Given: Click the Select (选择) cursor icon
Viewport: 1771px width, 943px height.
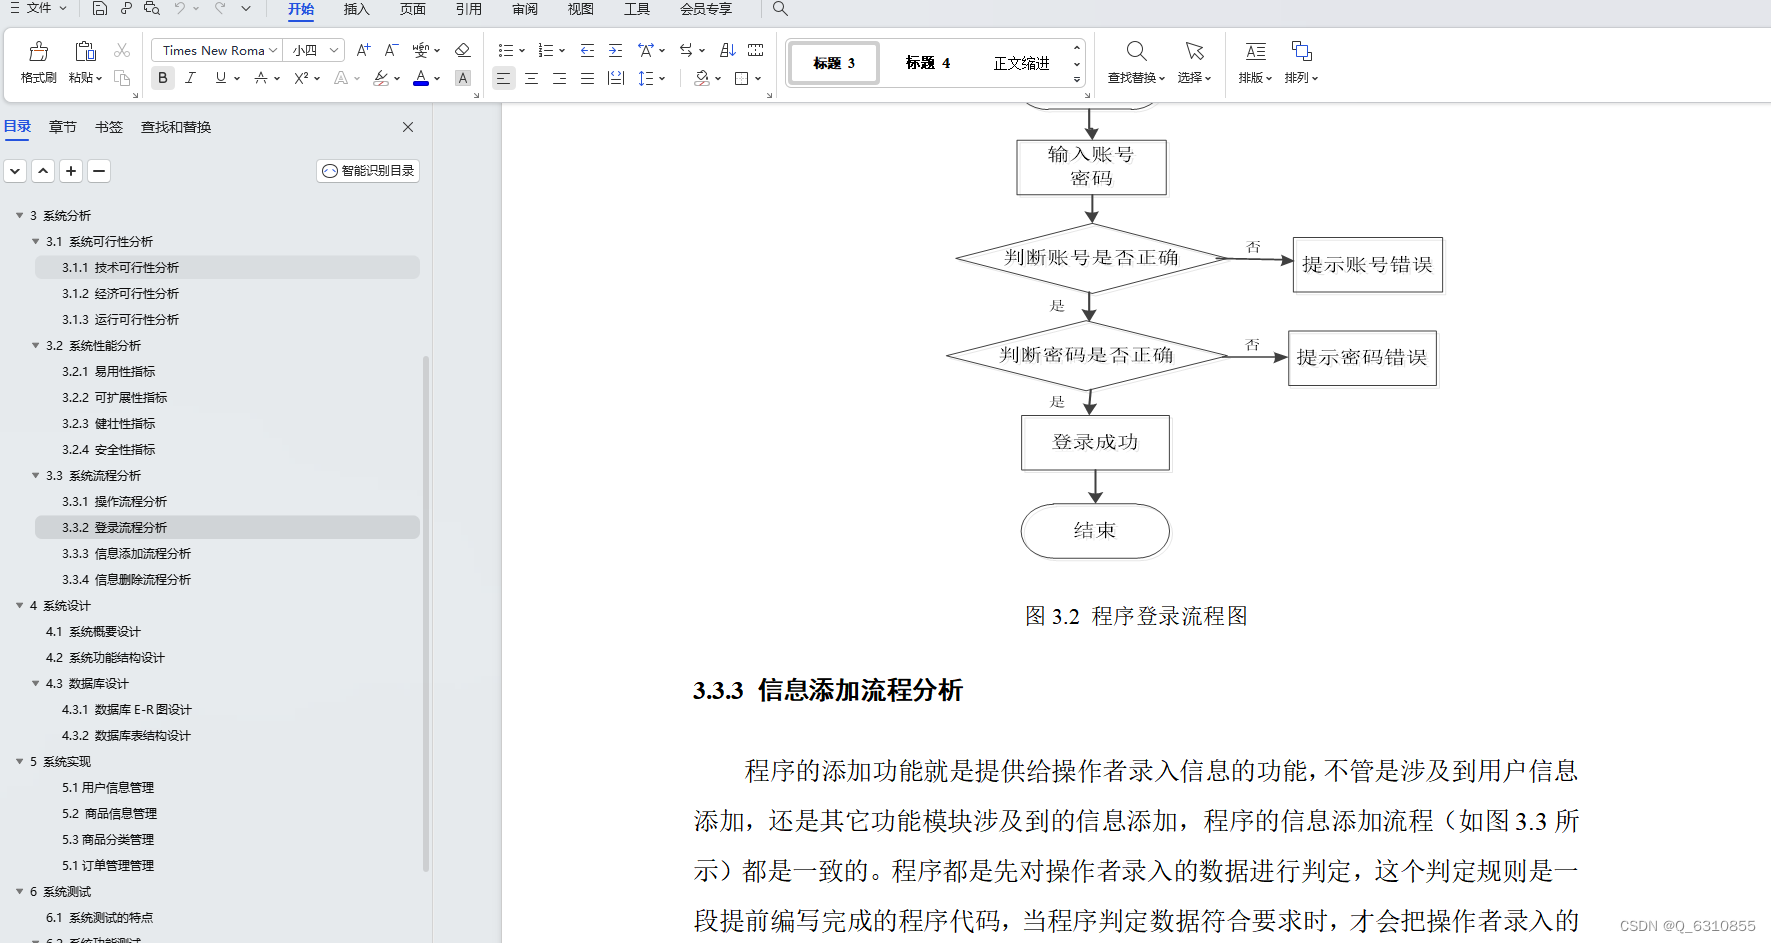Looking at the screenshot, I should coord(1194,51).
